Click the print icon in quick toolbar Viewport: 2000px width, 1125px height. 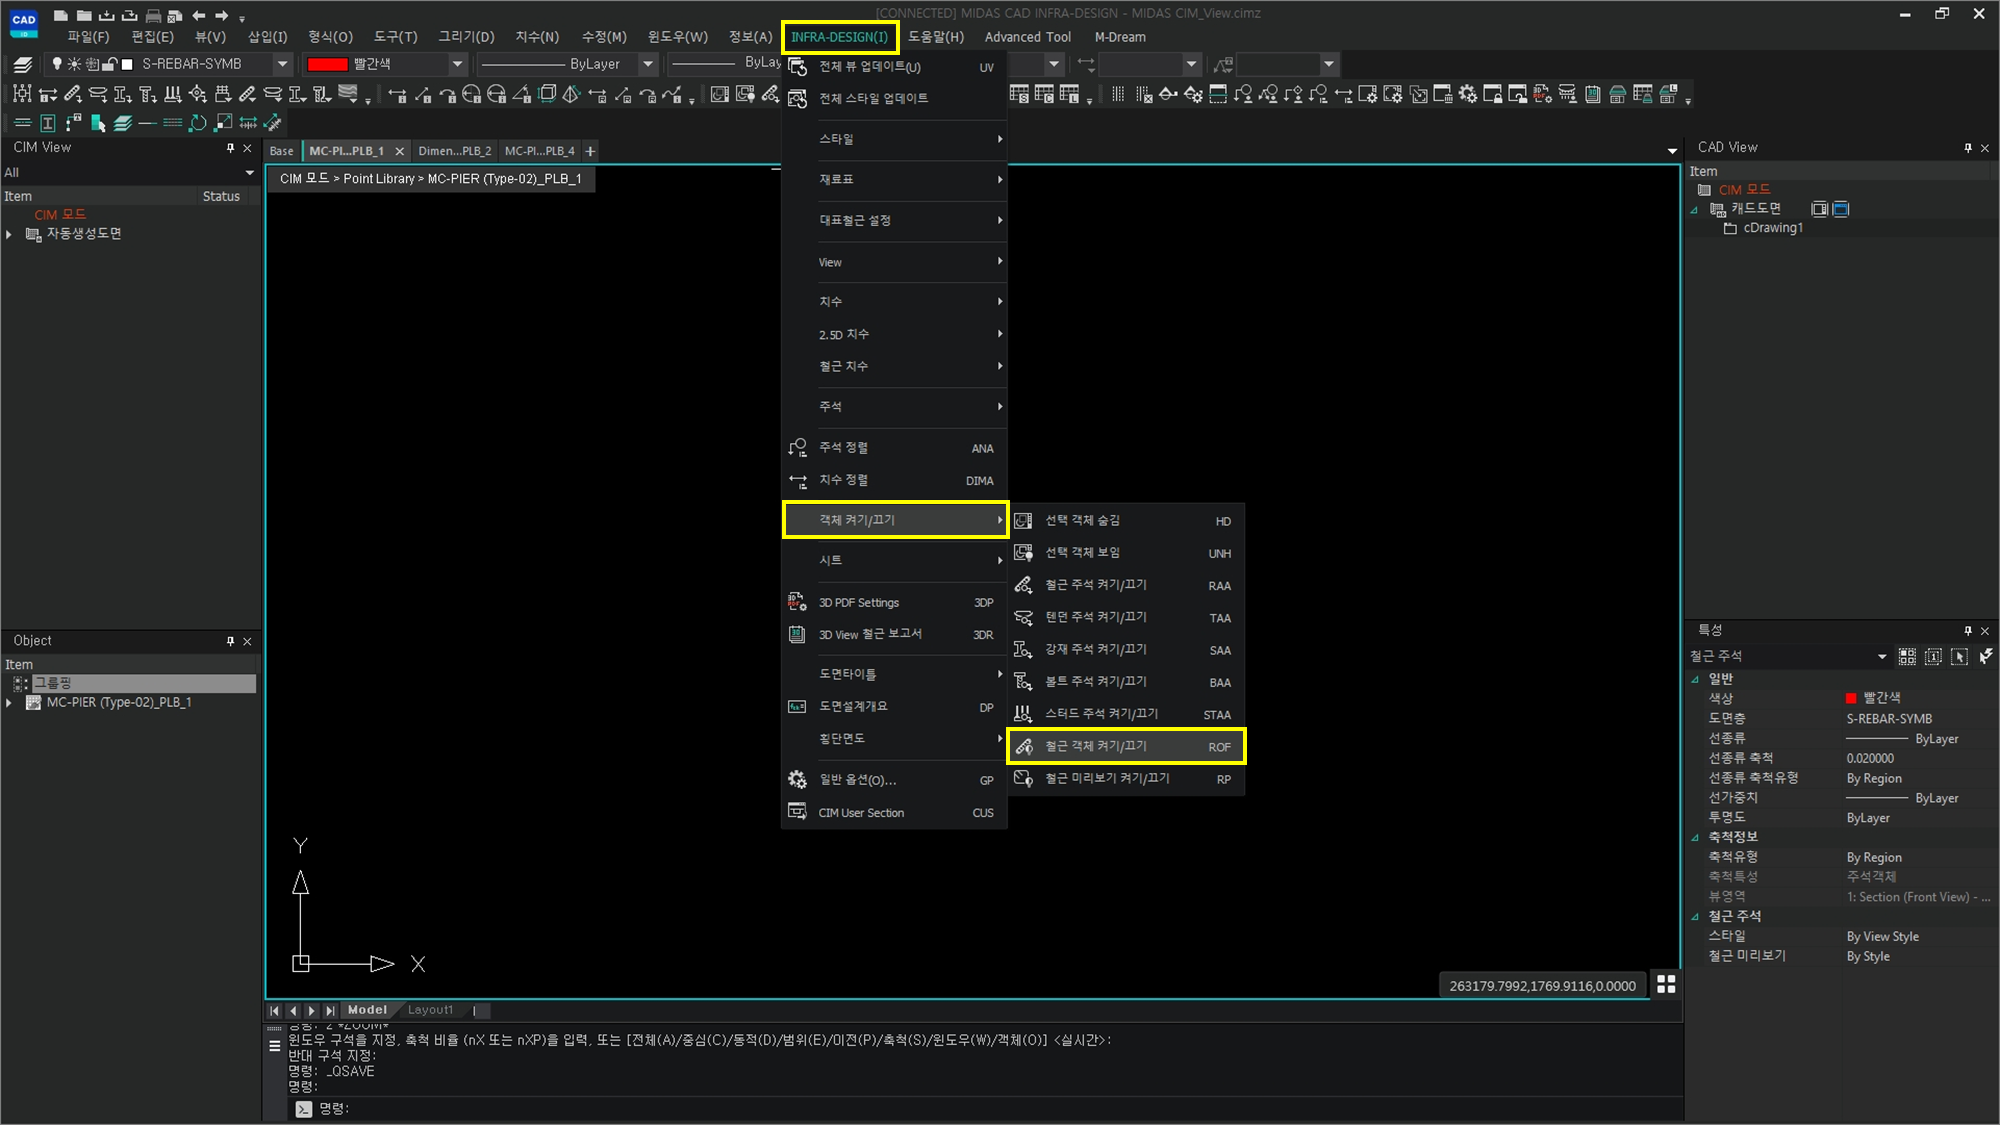[153, 15]
